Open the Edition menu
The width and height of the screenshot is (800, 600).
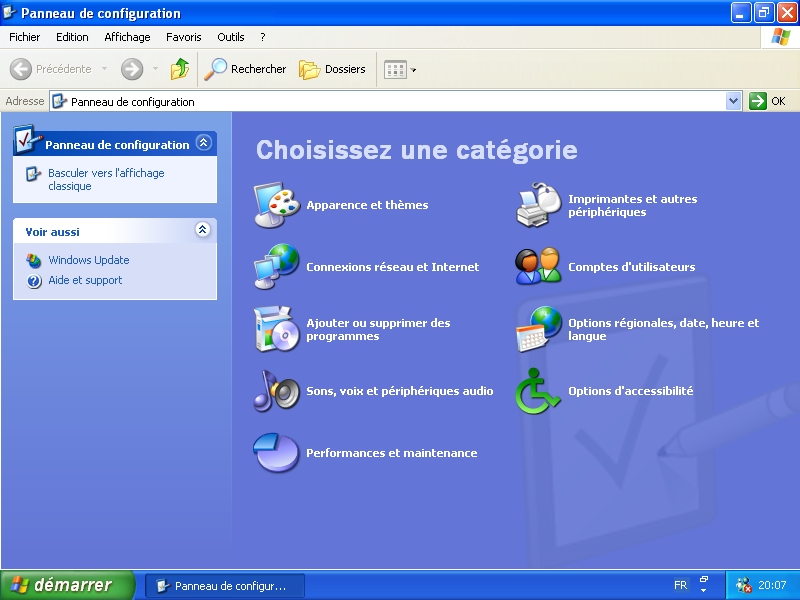tap(72, 37)
